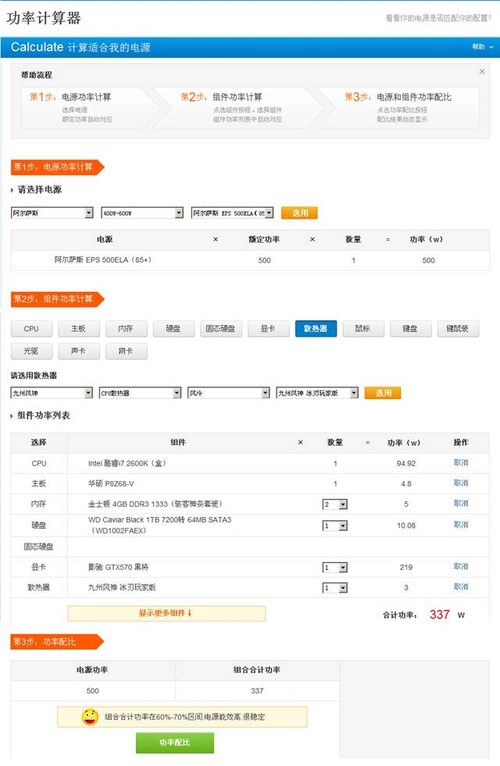Click the empty 固态硬盘 row label
Screen dimensions: 500x766
[x=39, y=547]
